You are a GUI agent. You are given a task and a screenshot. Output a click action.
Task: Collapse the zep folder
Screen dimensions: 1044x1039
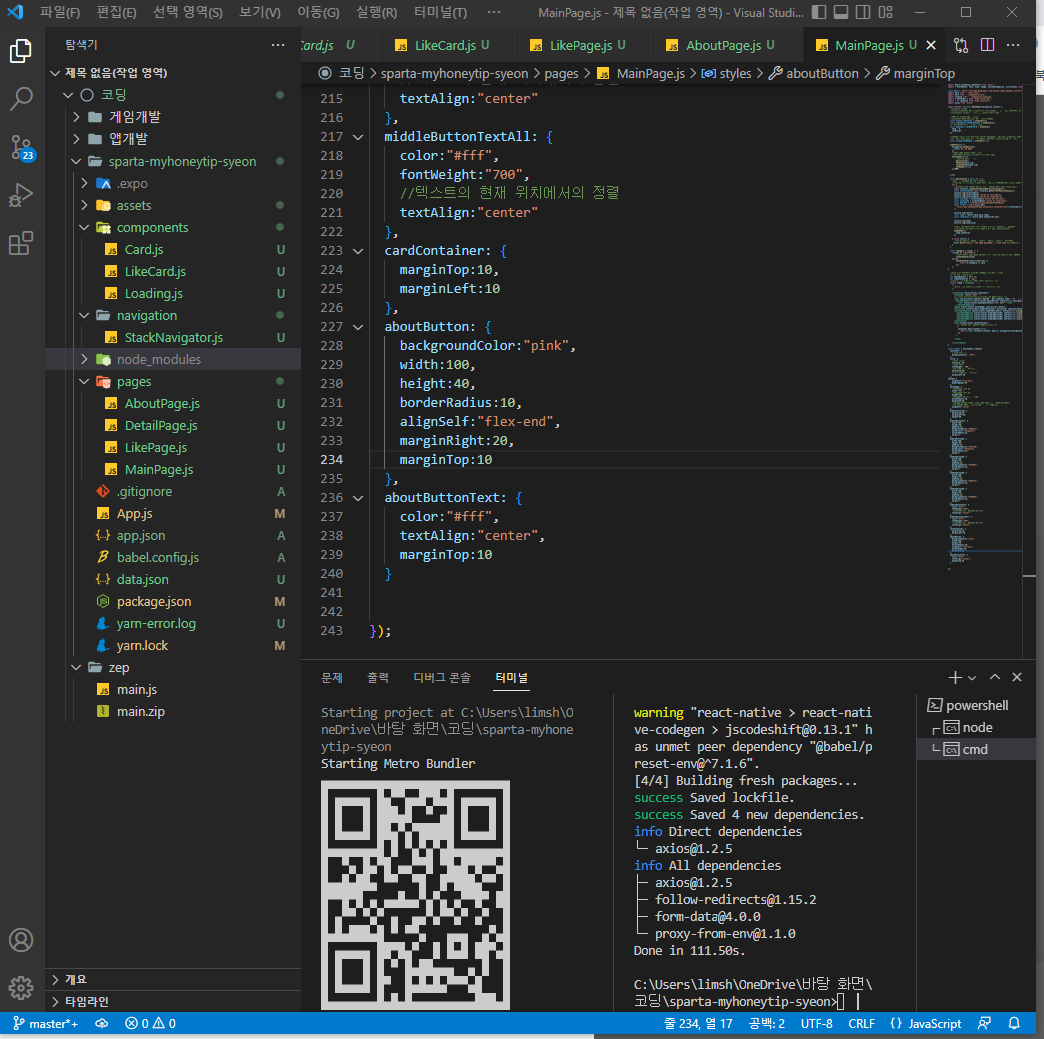click(173, 667)
